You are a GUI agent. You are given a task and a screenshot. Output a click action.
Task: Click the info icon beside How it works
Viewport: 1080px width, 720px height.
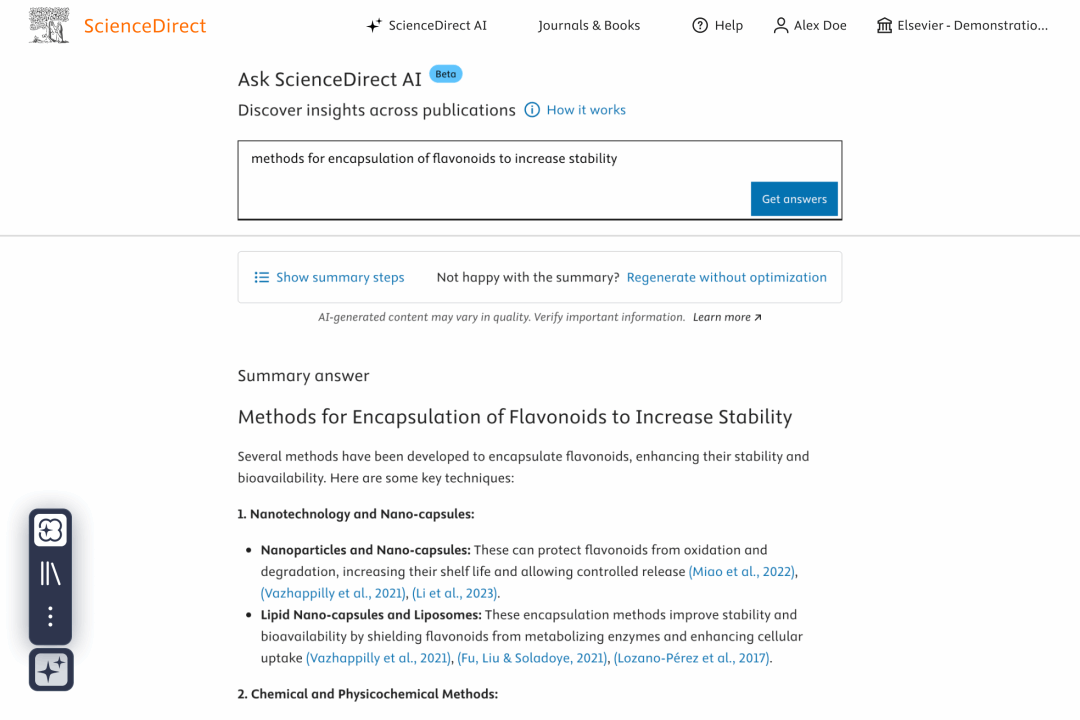[x=533, y=110]
